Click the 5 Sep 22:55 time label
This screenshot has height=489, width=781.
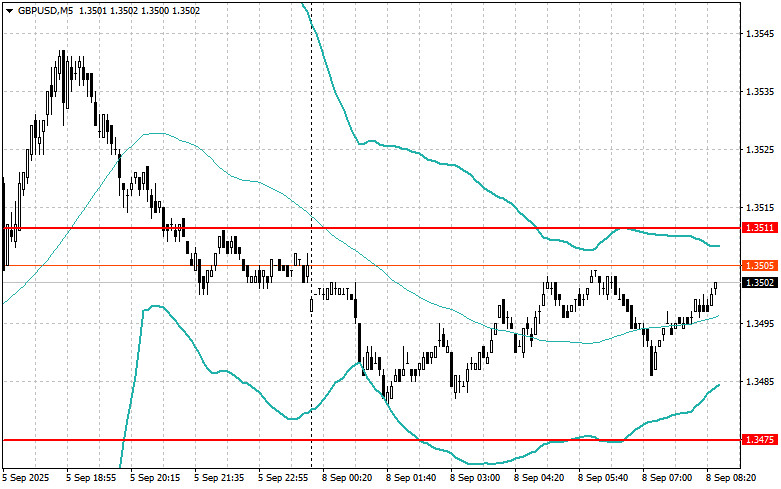tap(283, 478)
